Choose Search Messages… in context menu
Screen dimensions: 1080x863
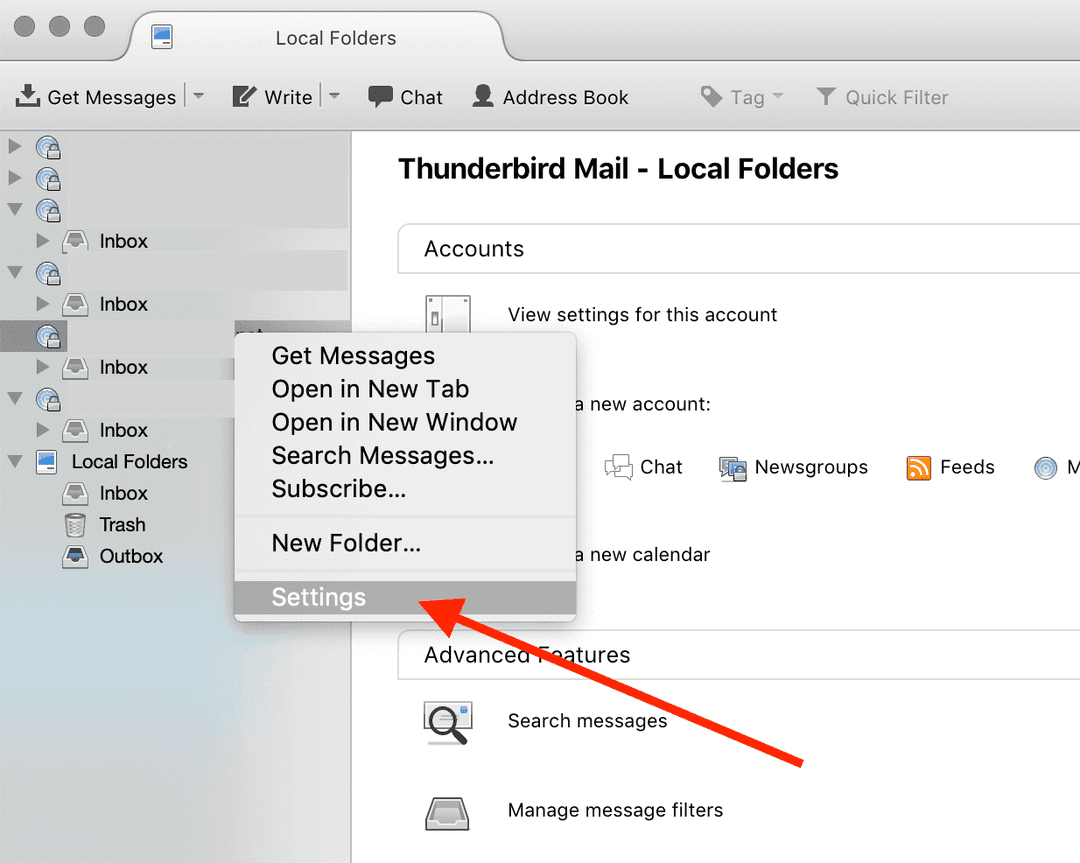pyautogui.click(x=405, y=455)
